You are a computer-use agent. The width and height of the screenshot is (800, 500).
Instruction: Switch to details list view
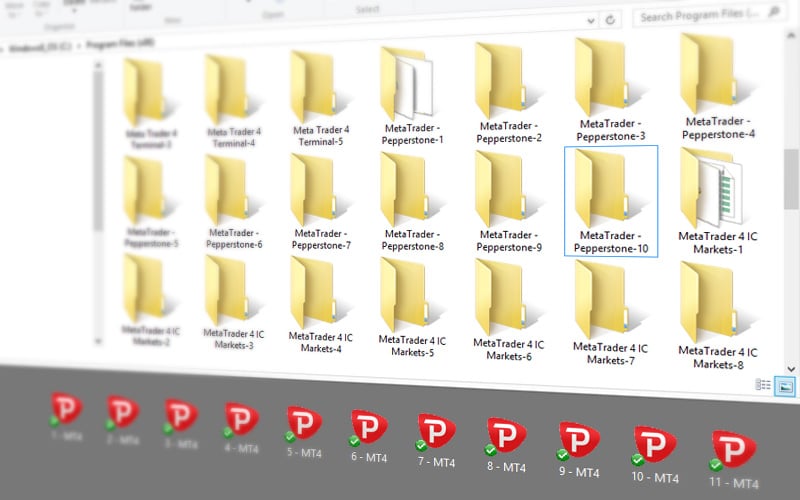[x=763, y=385]
